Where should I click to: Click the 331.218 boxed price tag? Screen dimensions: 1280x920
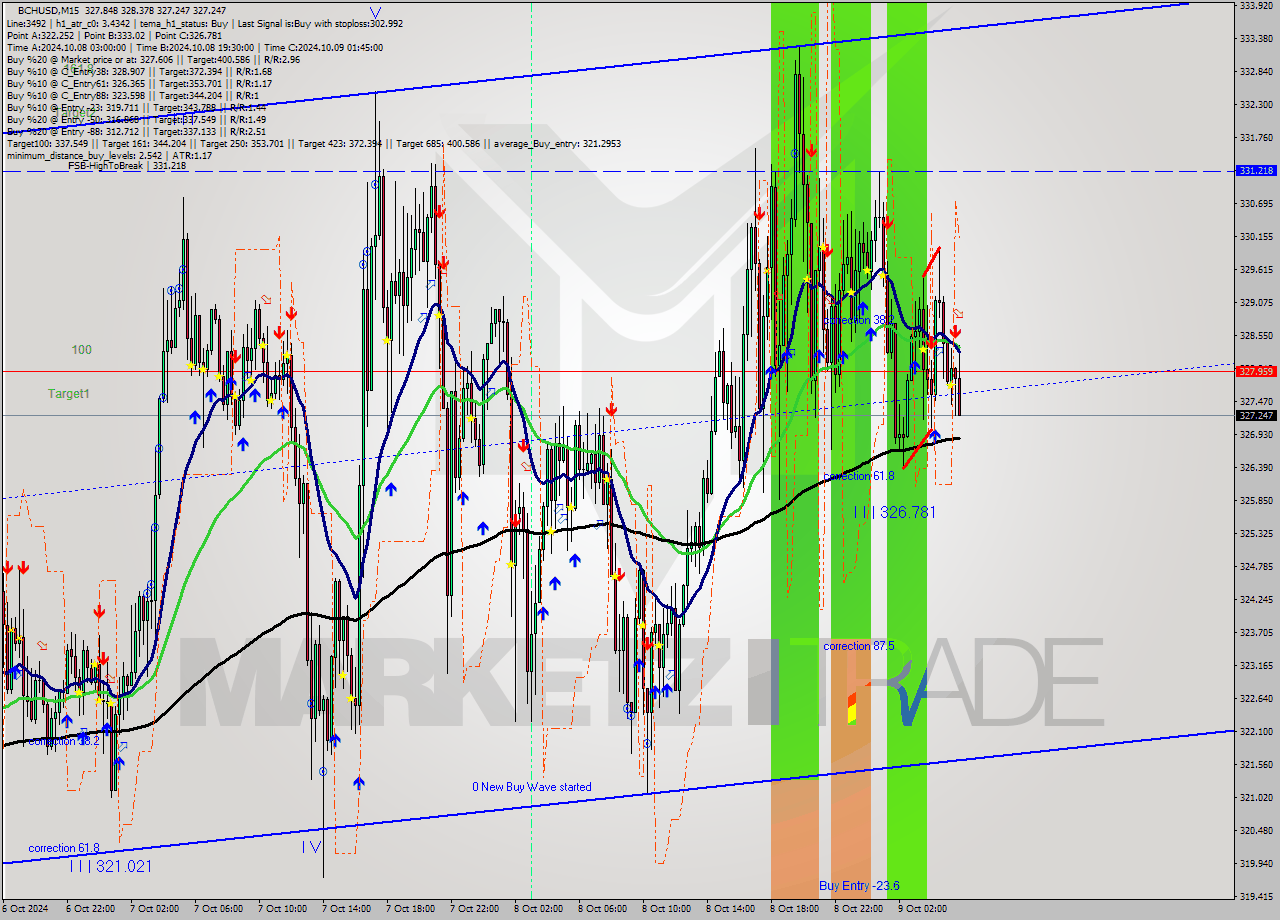[1256, 171]
